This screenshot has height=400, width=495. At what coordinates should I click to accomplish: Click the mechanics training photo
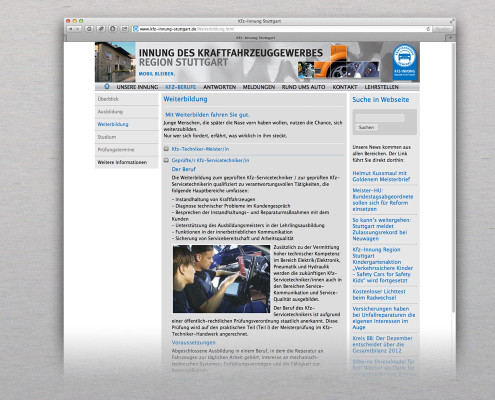pos(221,279)
